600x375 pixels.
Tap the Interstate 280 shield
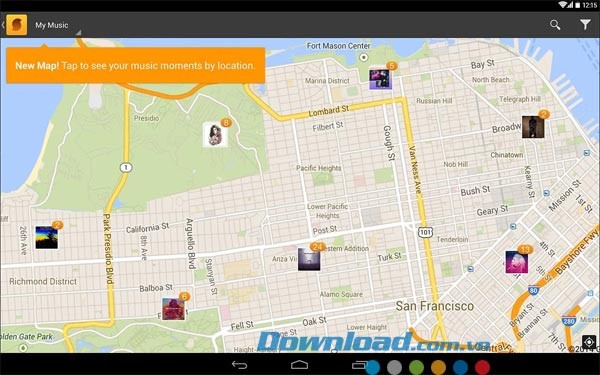point(569,321)
